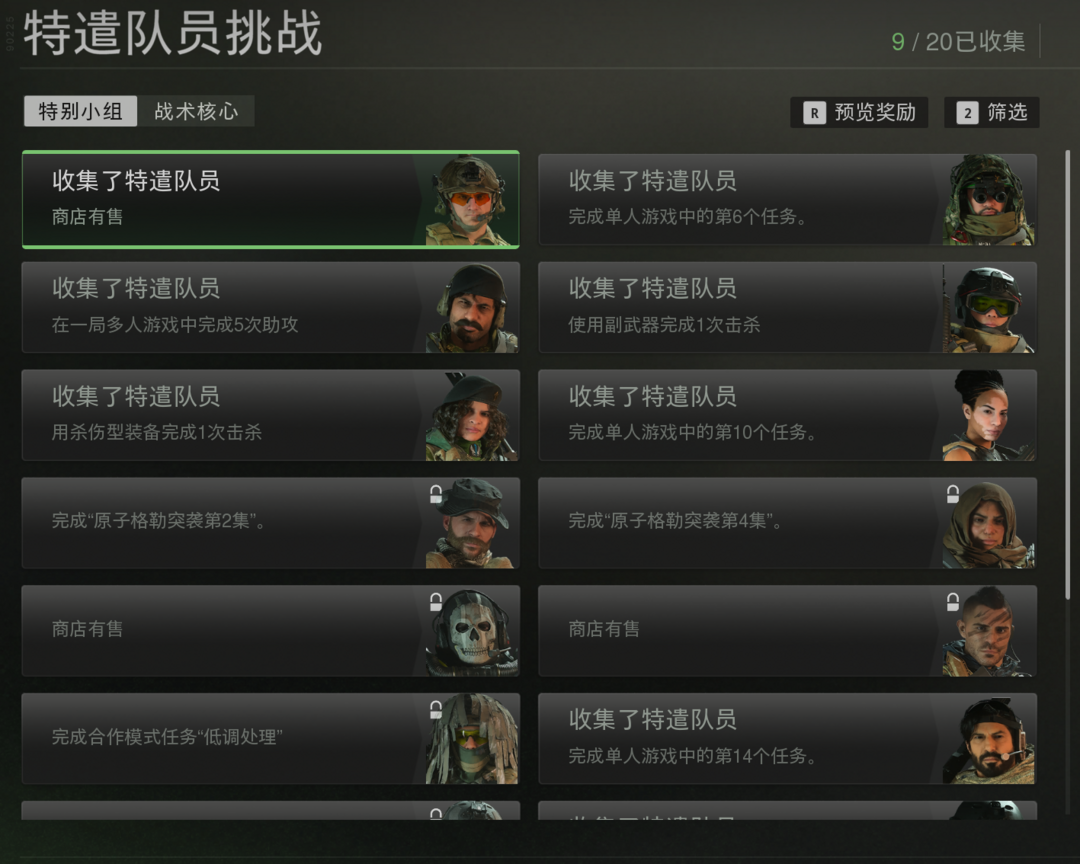The height and width of the screenshot is (864, 1080).
Task: Open the 筛选 filter options
Action: pyautogui.click(x=992, y=112)
